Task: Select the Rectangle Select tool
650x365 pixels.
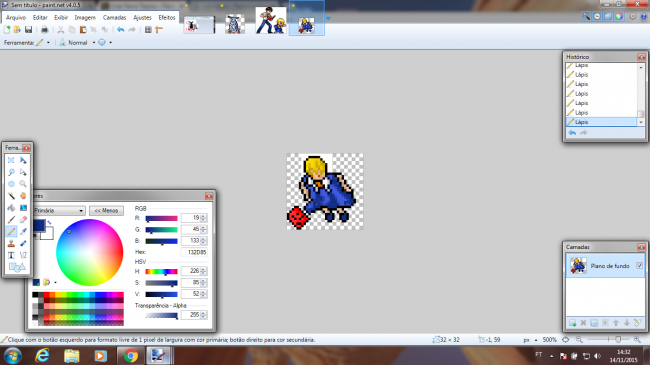Action: pos(11,160)
